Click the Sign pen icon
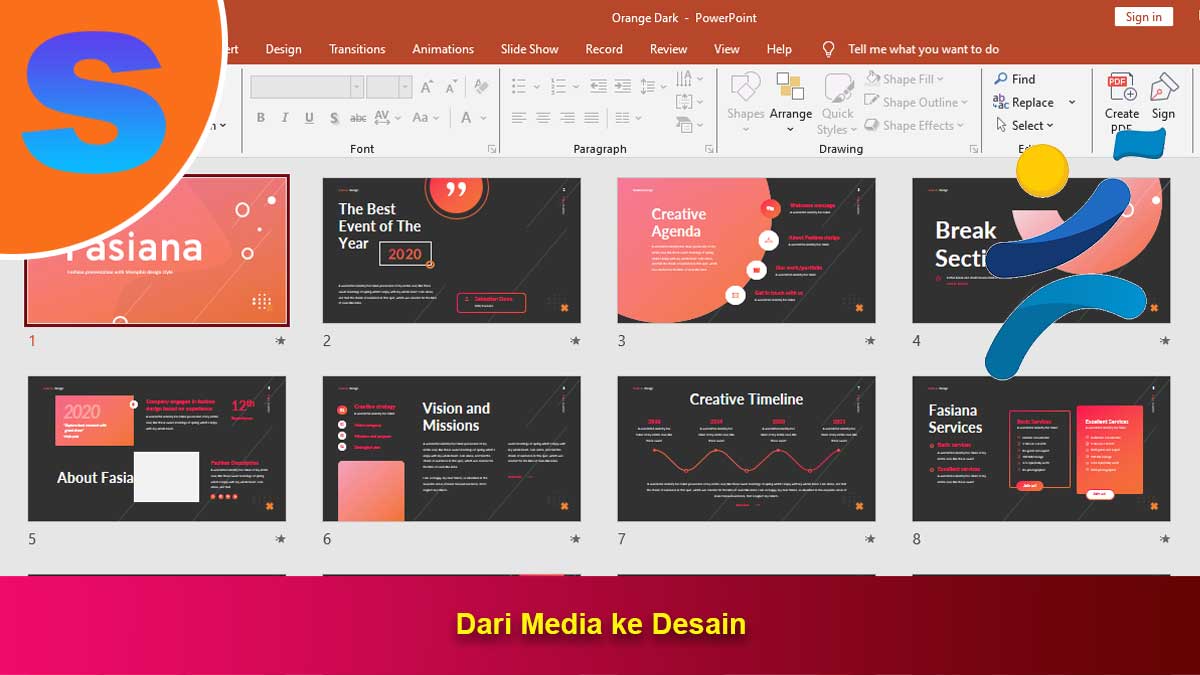This screenshot has height=675, width=1200. [1163, 87]
